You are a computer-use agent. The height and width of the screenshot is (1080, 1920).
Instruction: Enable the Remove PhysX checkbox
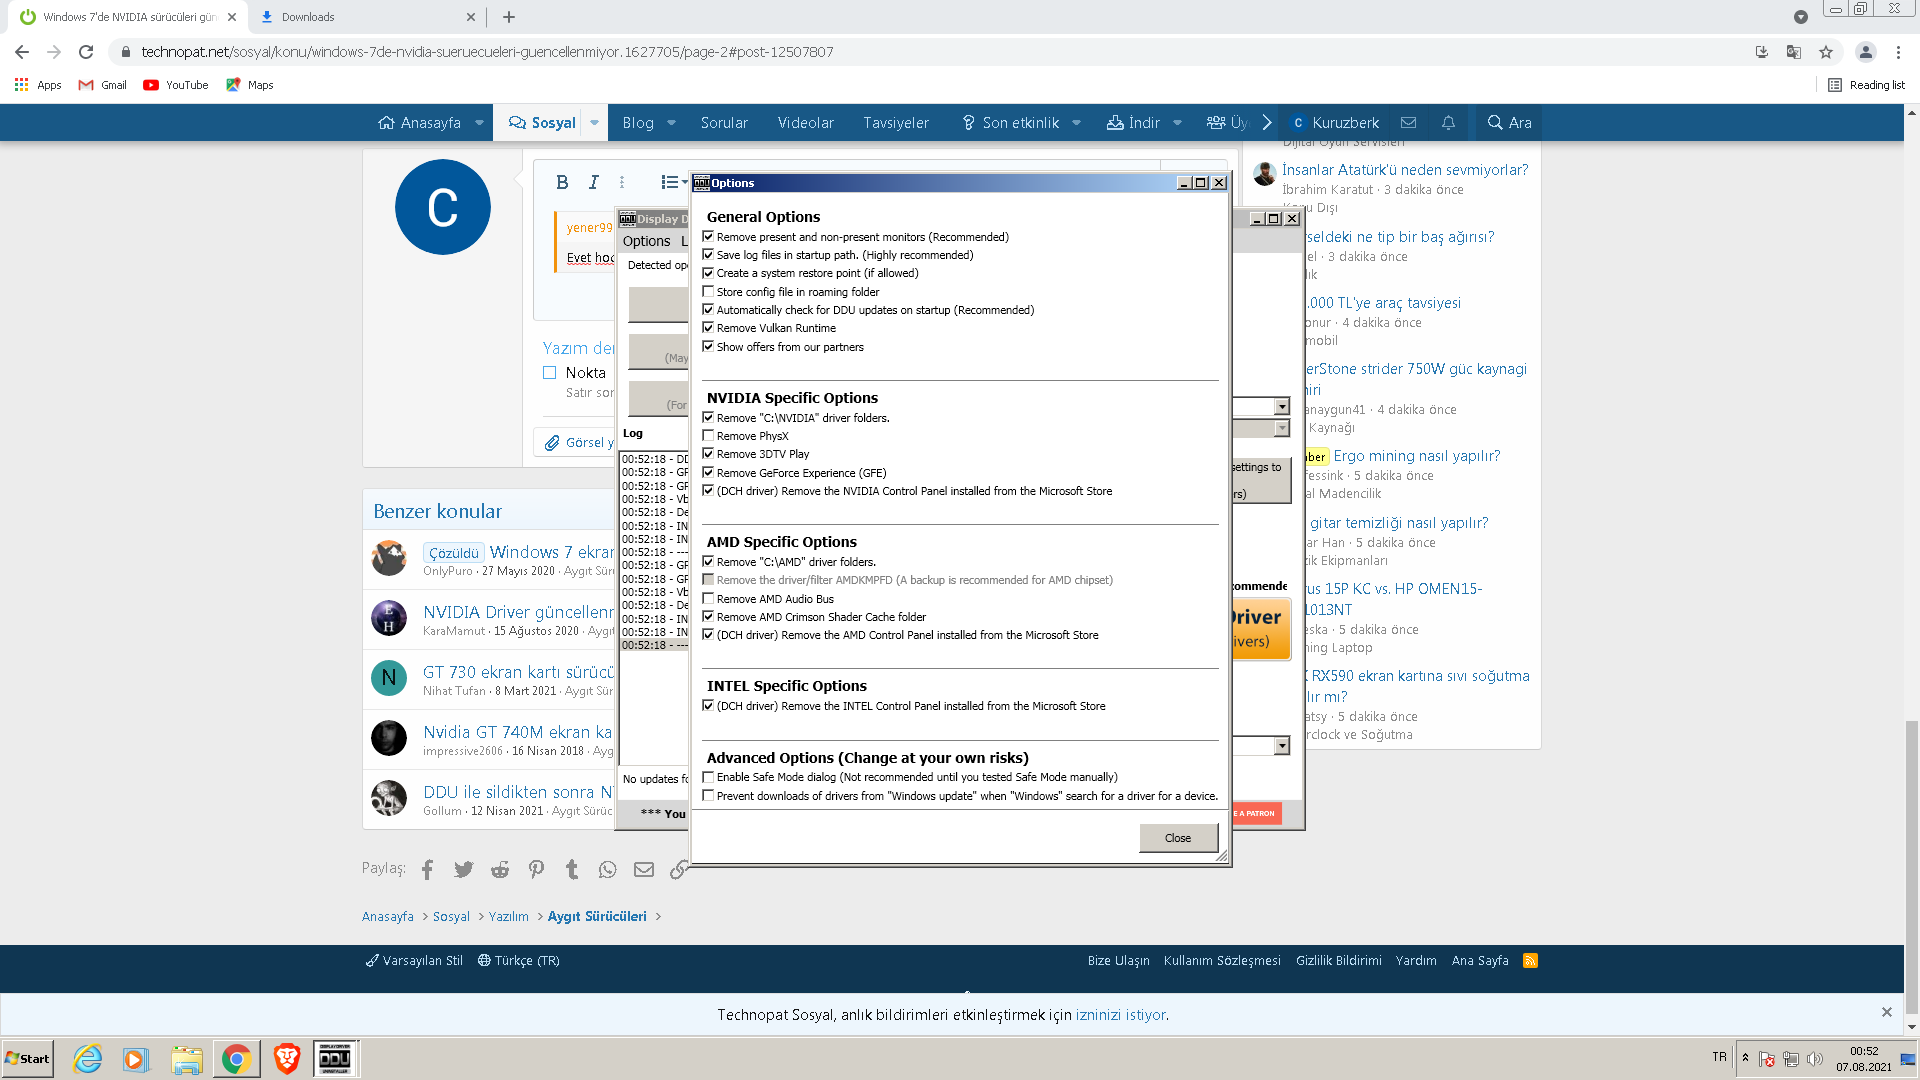(x=708, y=436)
